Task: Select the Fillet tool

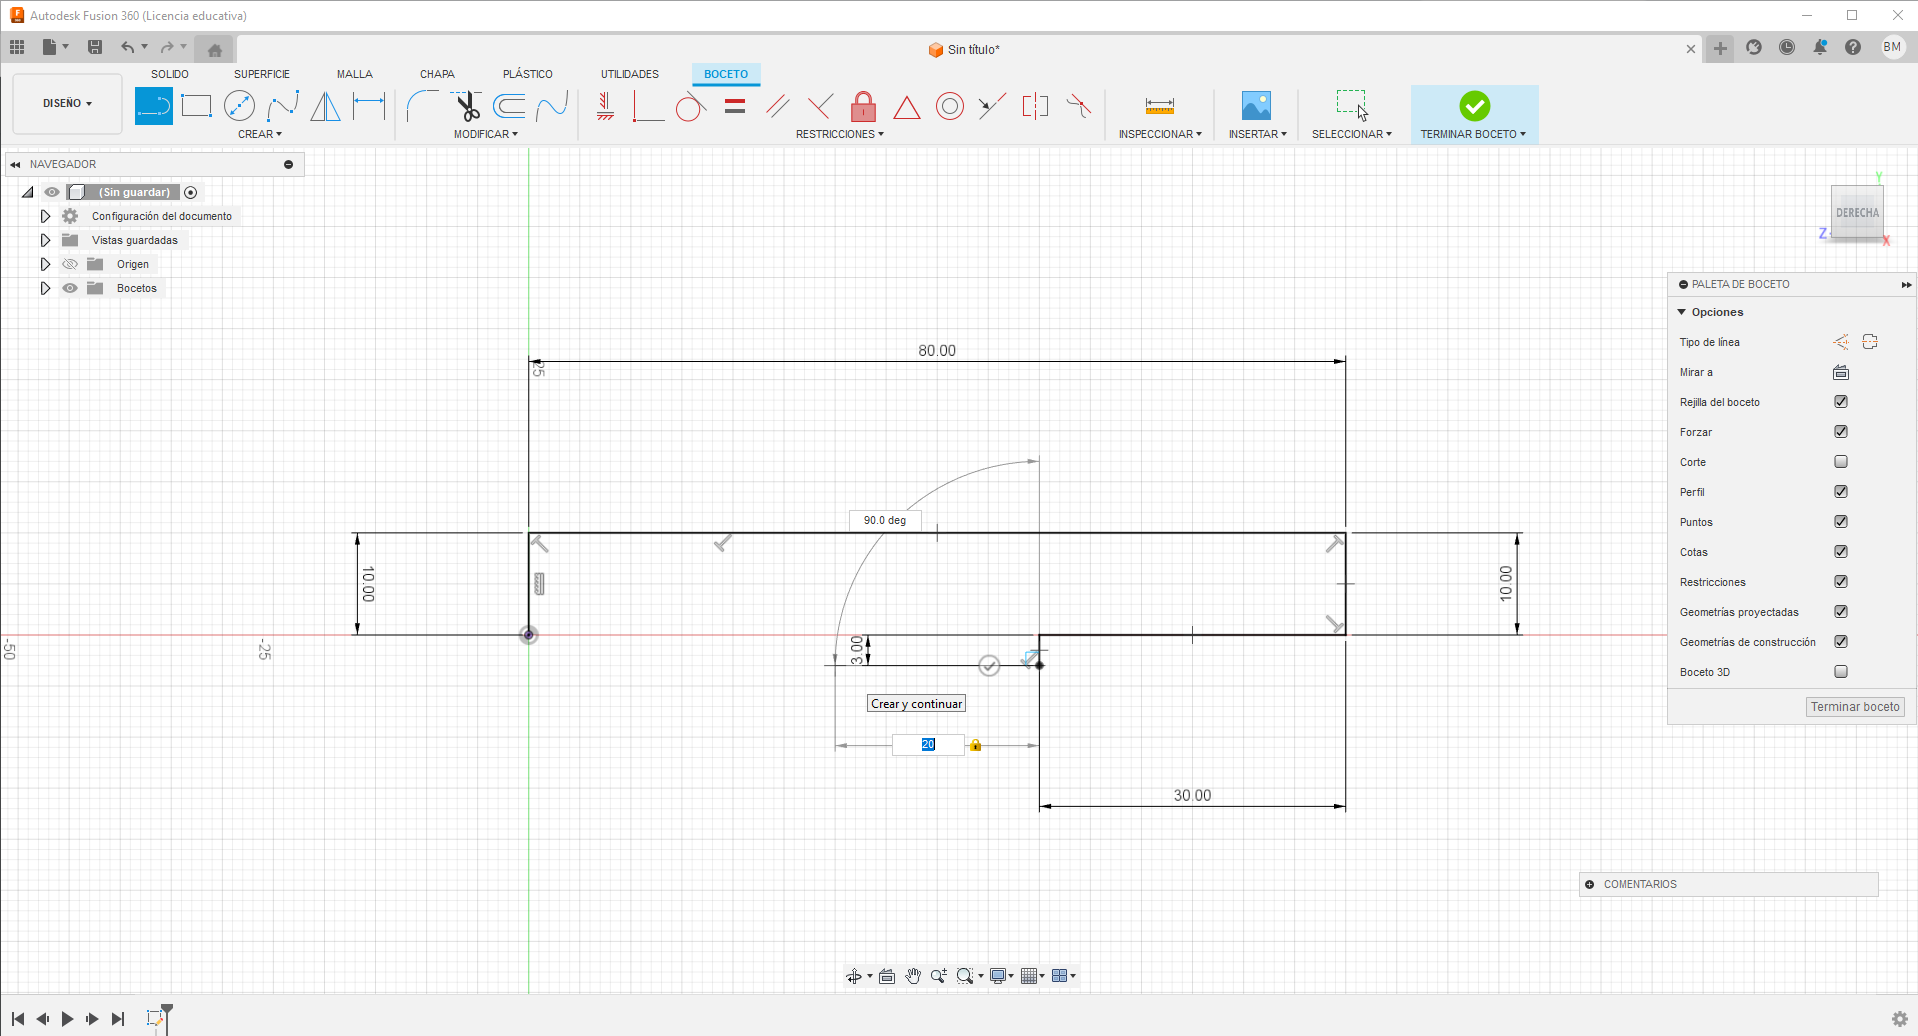Action: (422, 106)
